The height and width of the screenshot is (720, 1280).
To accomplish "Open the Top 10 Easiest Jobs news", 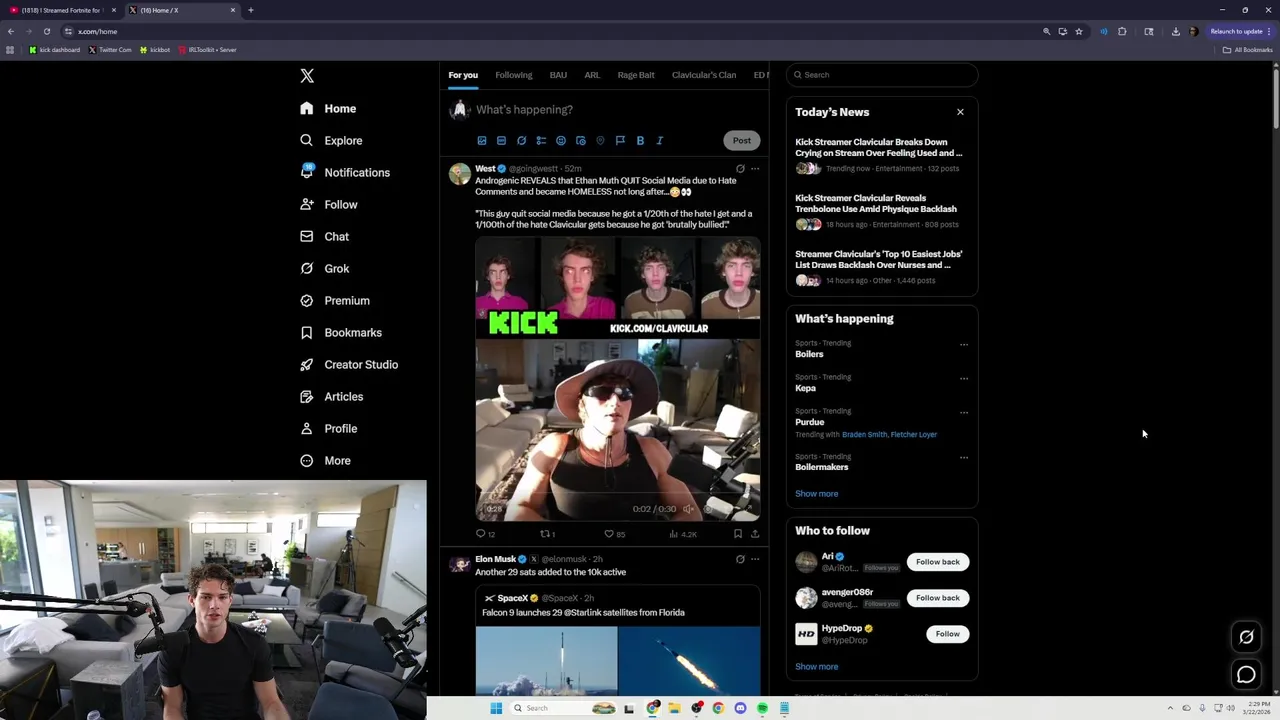I will pyautogui.click(x=879, y=259).
